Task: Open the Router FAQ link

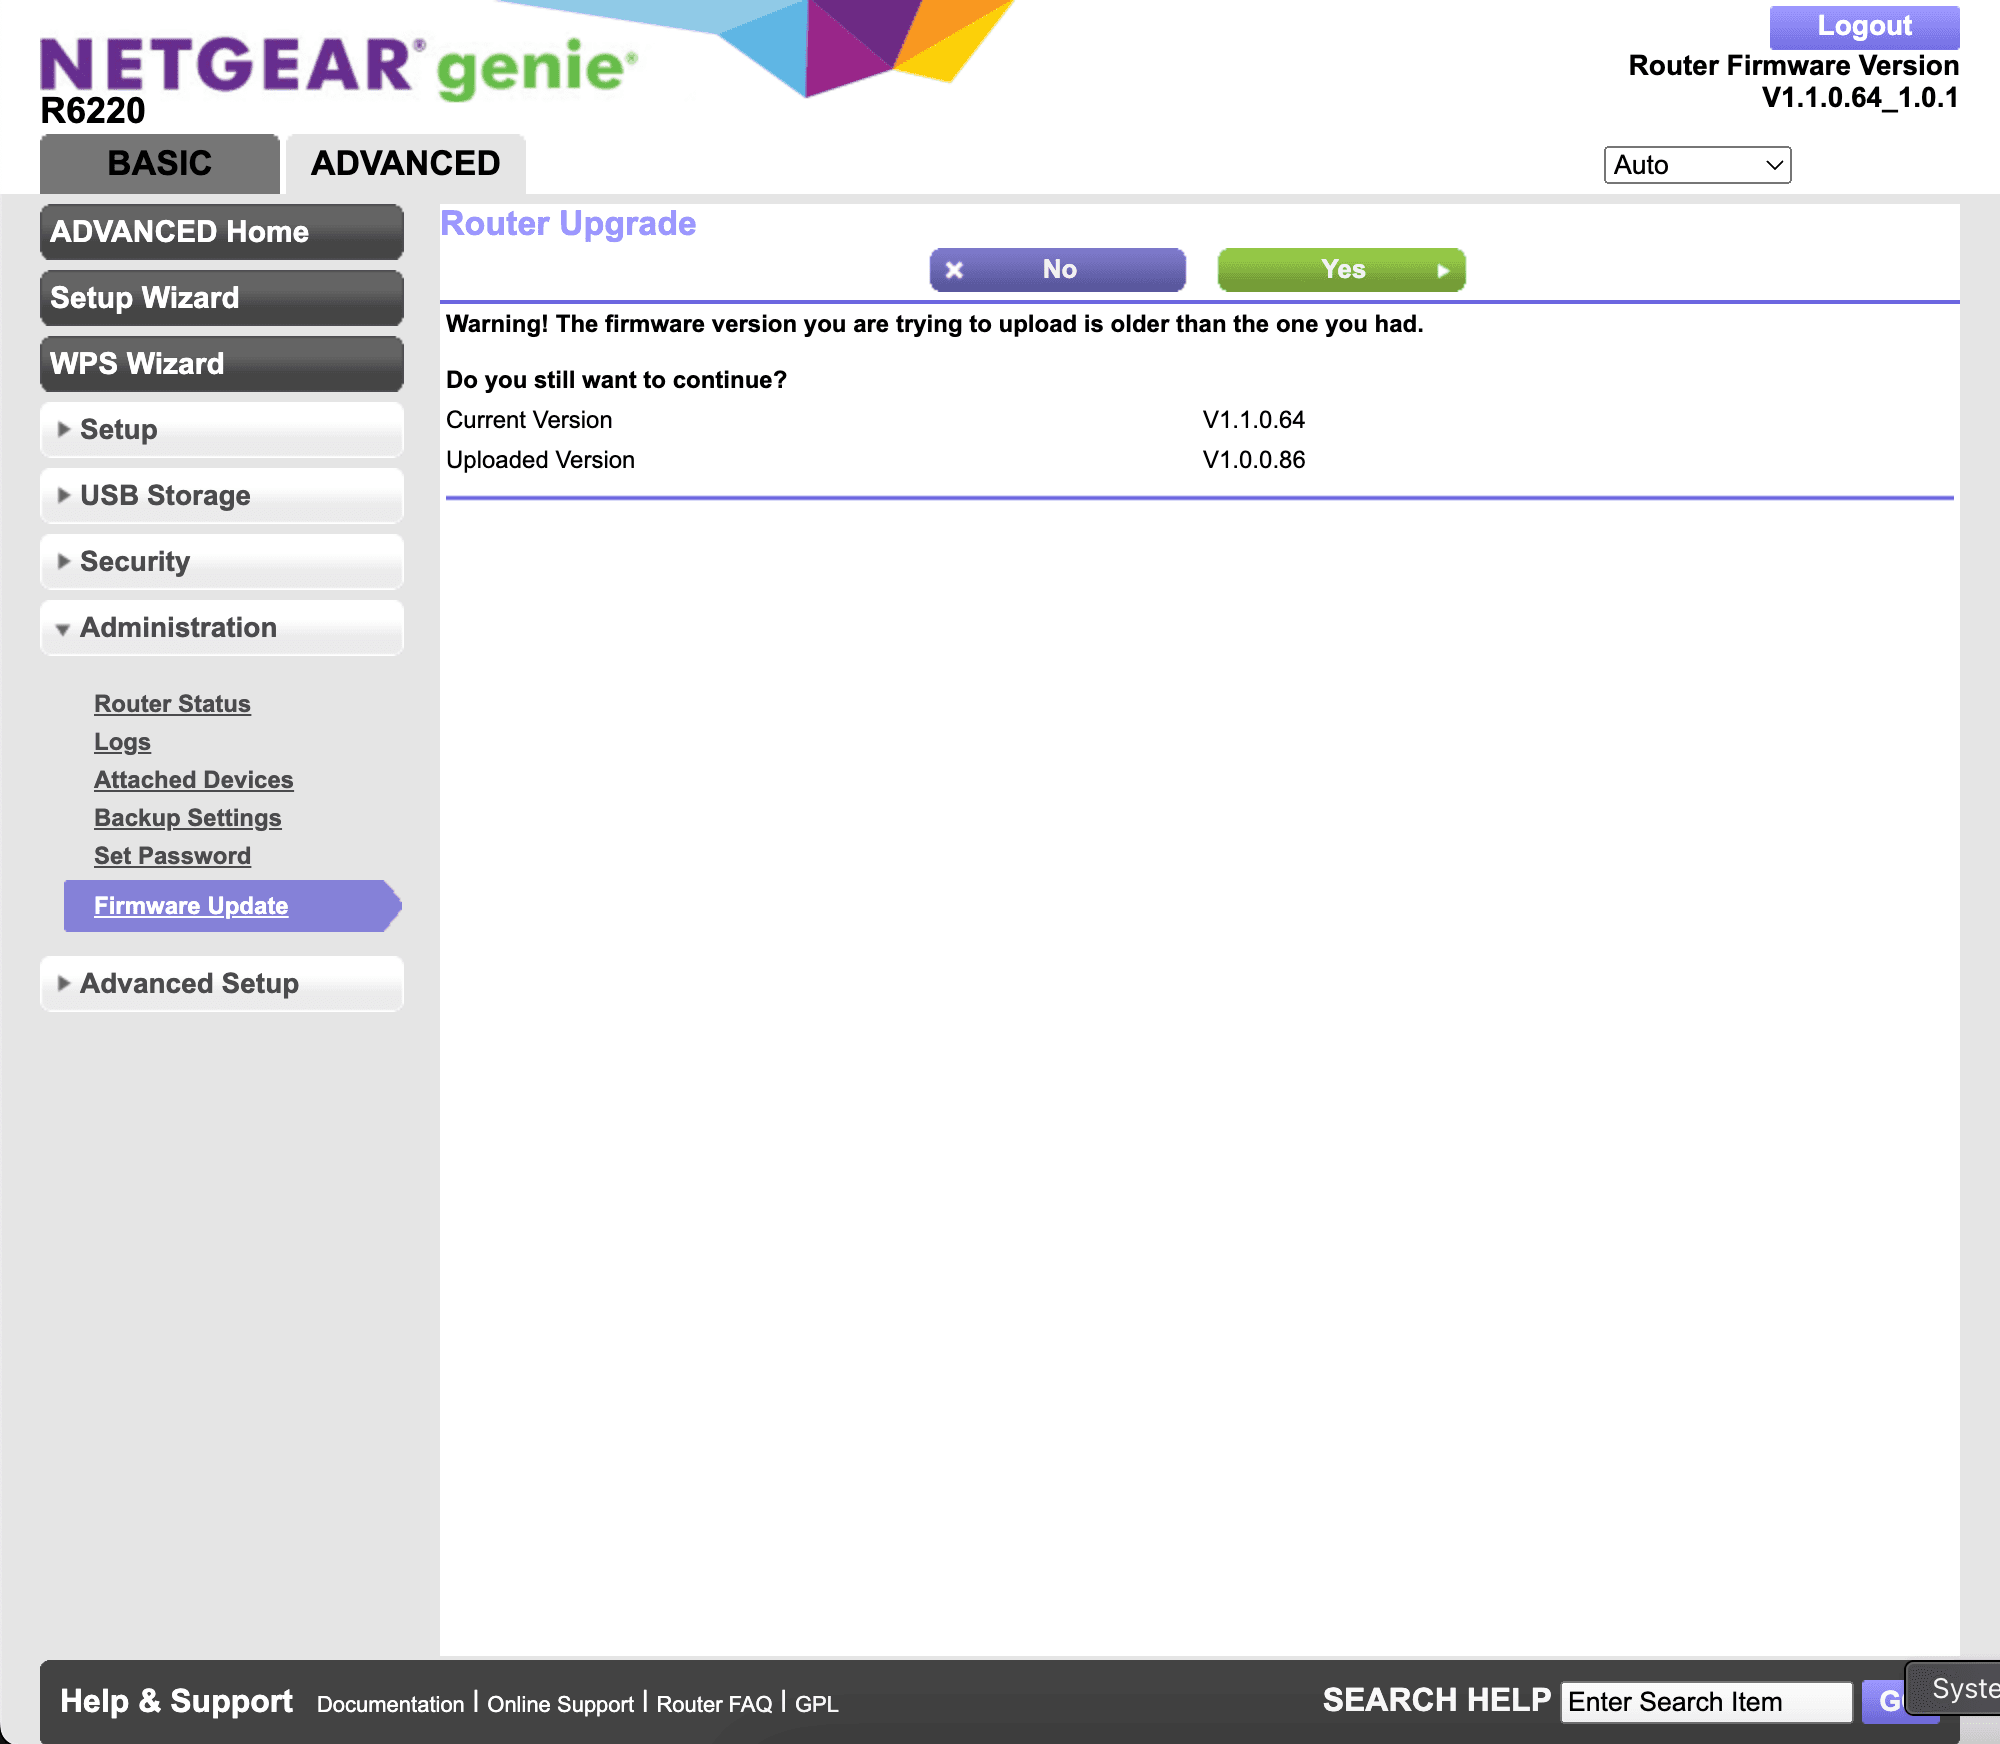Action: pyautogui.click(x=714, y=1704)
